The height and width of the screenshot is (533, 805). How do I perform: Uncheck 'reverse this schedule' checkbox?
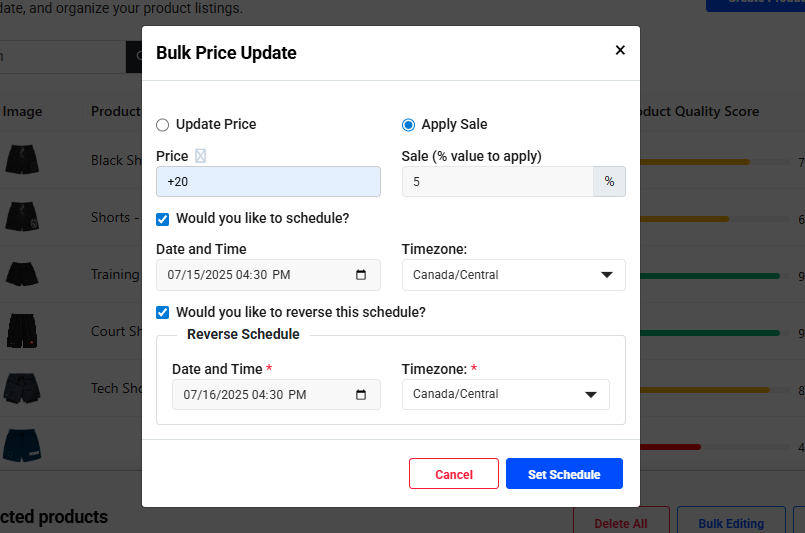coord(163,312)
